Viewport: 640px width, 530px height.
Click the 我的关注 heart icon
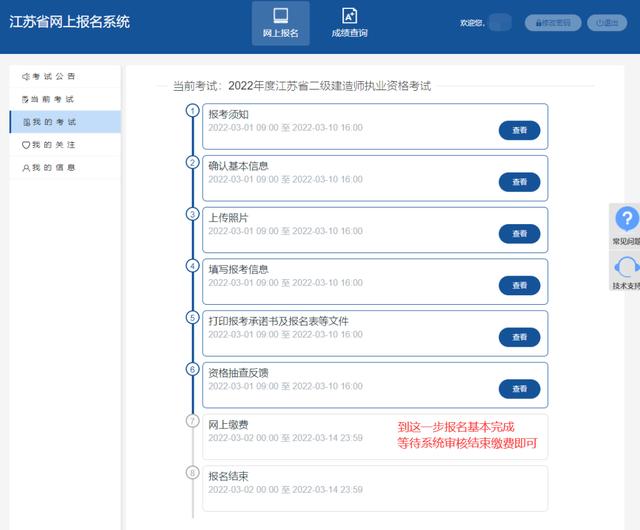26,145
